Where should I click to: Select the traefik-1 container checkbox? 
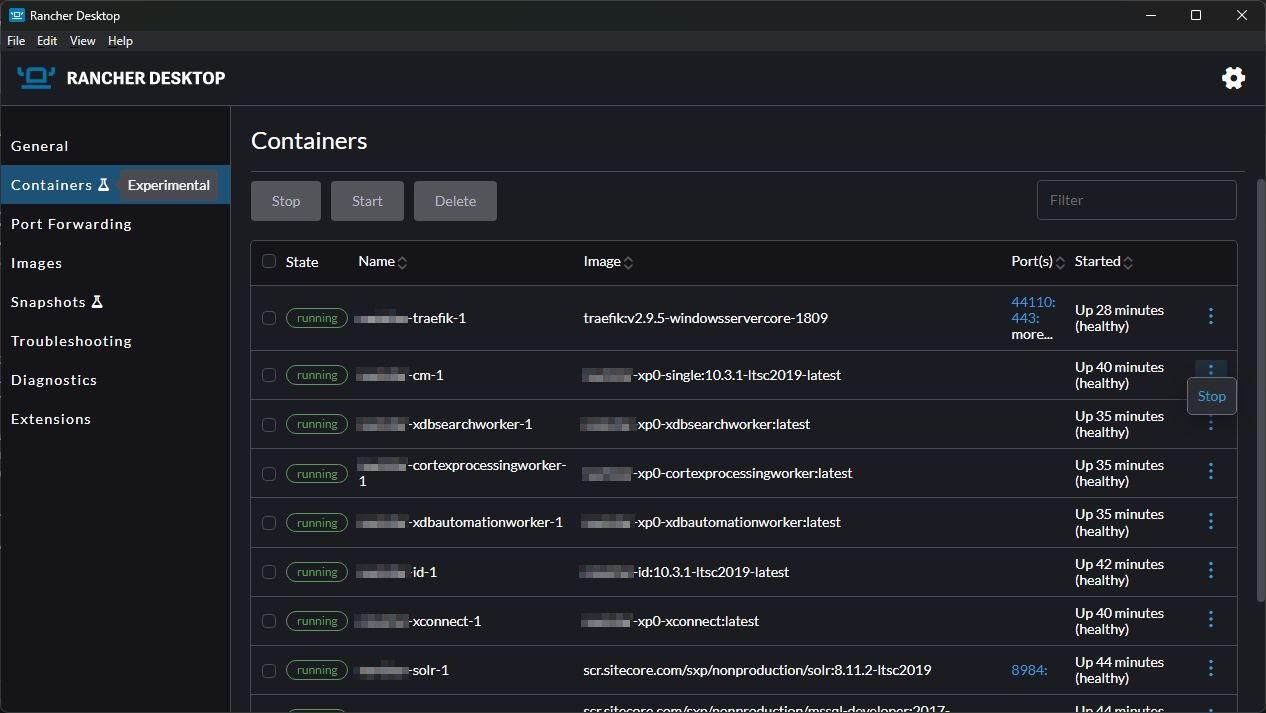[x=268, y=318]
